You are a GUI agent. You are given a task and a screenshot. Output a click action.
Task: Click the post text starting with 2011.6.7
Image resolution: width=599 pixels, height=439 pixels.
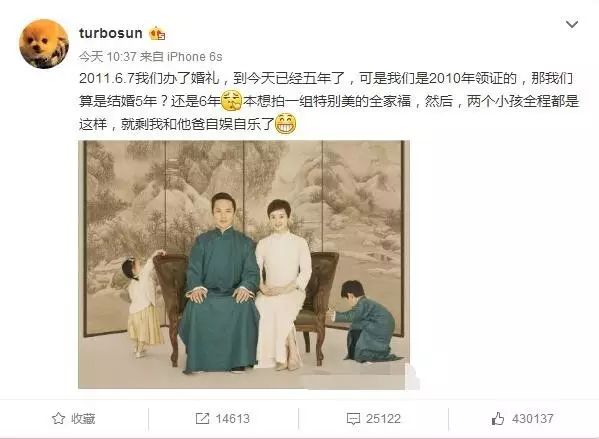point(329,101)
